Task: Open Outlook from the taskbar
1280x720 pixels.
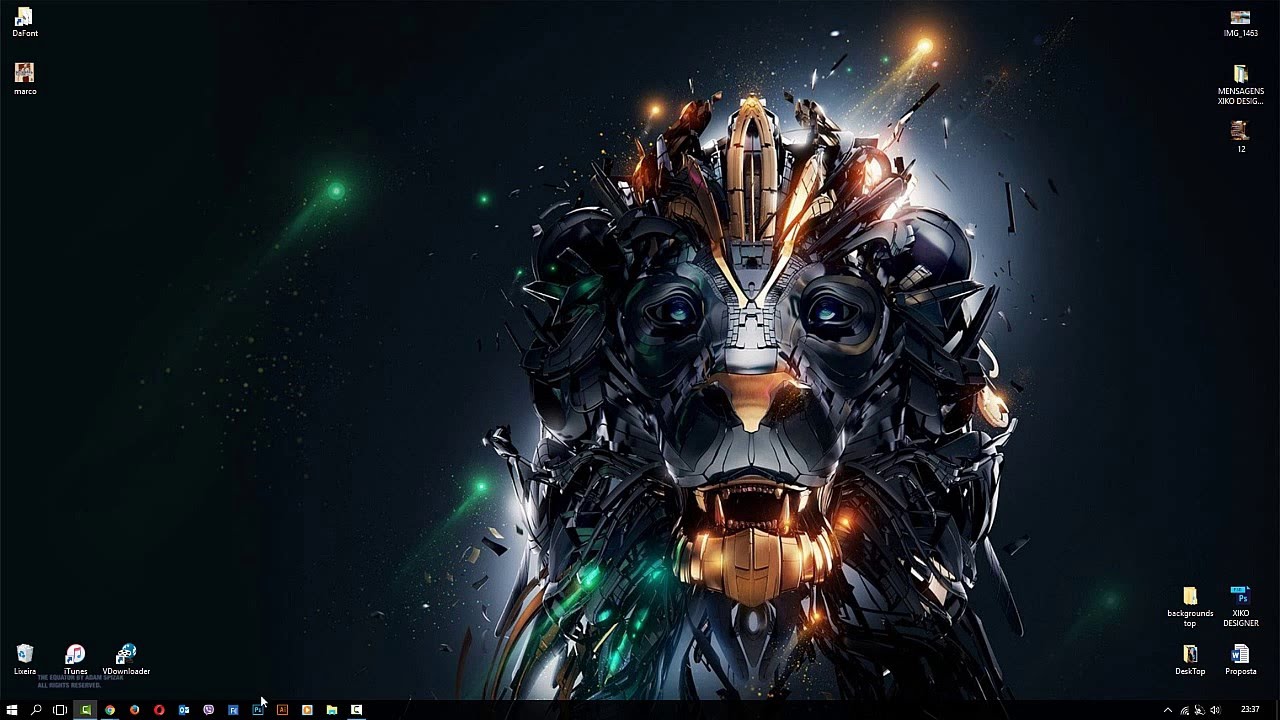Action: tap(184, 710)
